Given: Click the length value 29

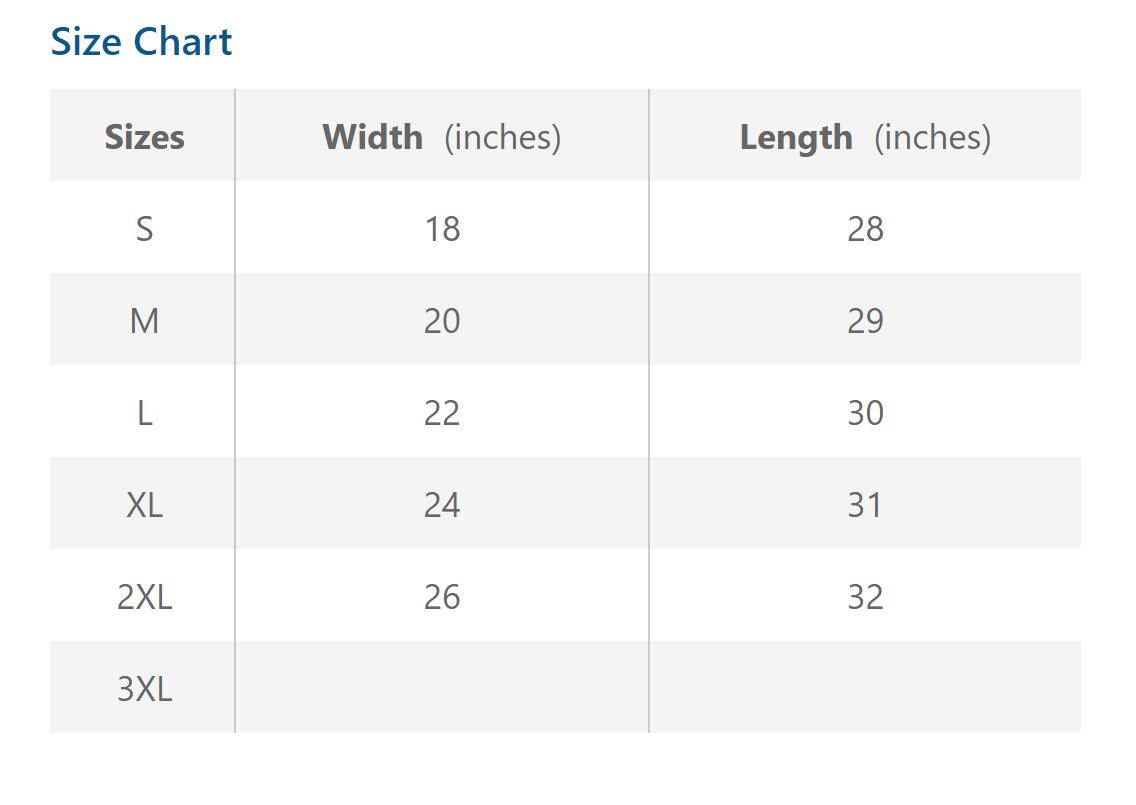Looking at the screenshot, I should click(865, 321).
